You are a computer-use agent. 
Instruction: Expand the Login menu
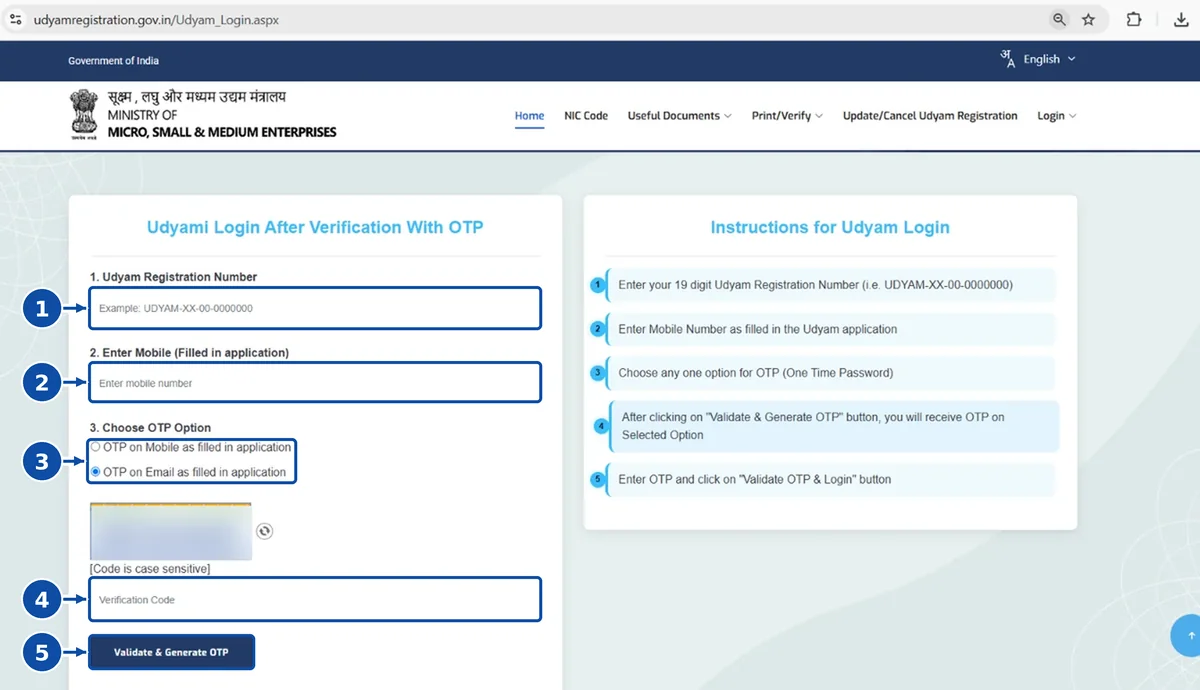tap(1056, 116)
